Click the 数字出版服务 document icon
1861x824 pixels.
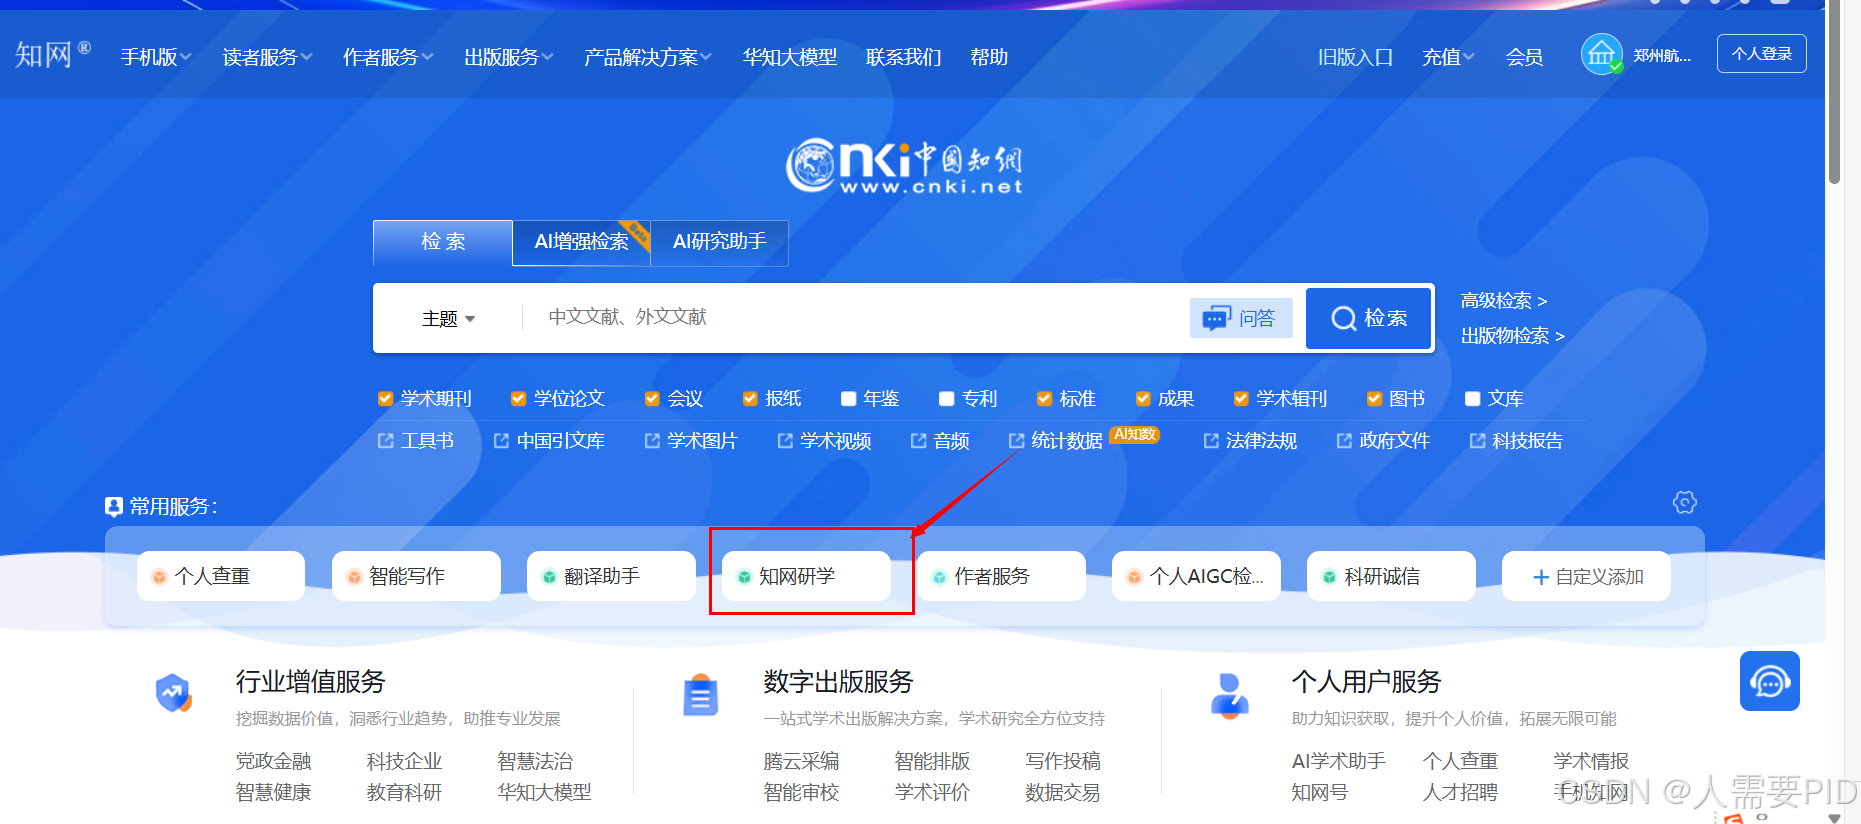pyautogui.click(x=700, y=695)
